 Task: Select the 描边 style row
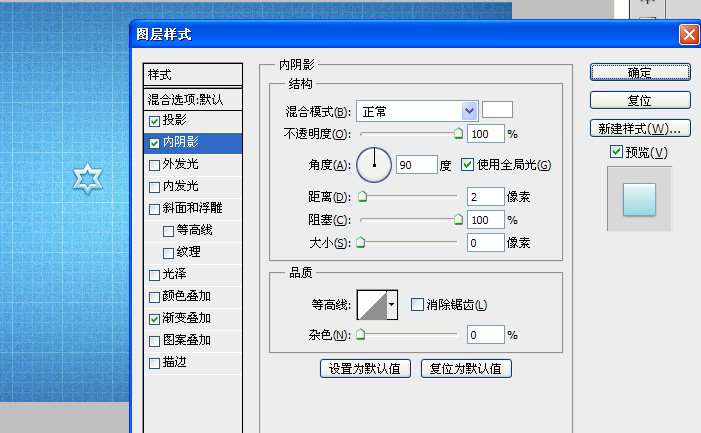click(193, 363)
